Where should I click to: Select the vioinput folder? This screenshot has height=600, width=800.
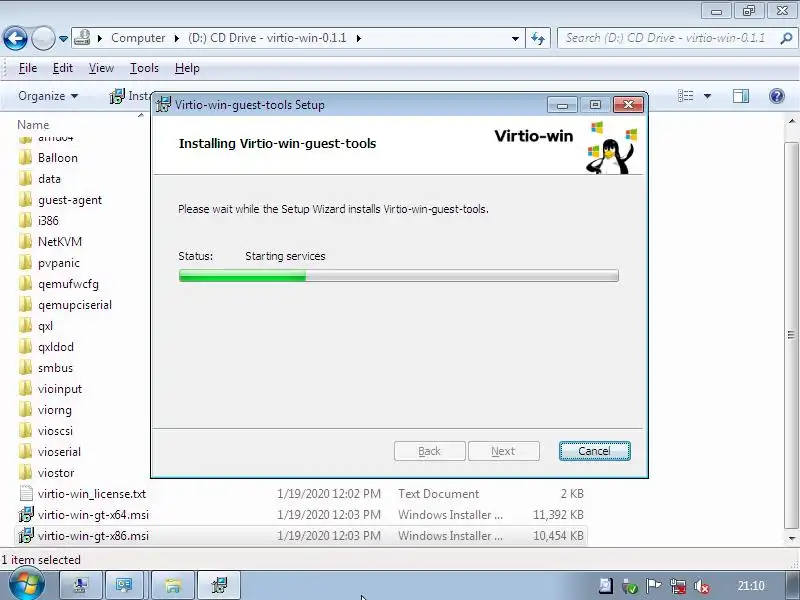[x=60, y=389]
